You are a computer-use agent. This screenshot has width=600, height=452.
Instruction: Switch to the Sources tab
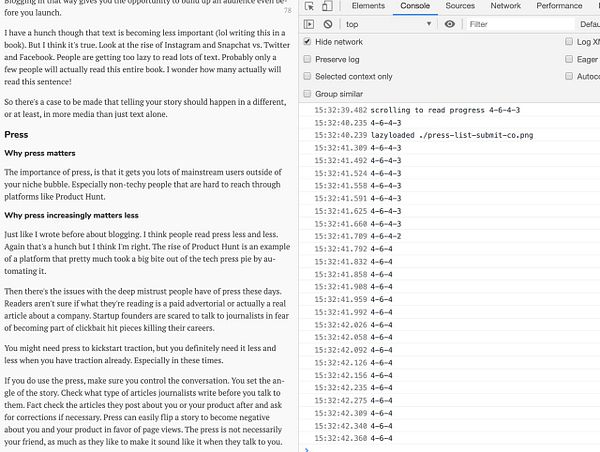pyautogui.click(x=460, y=6)
